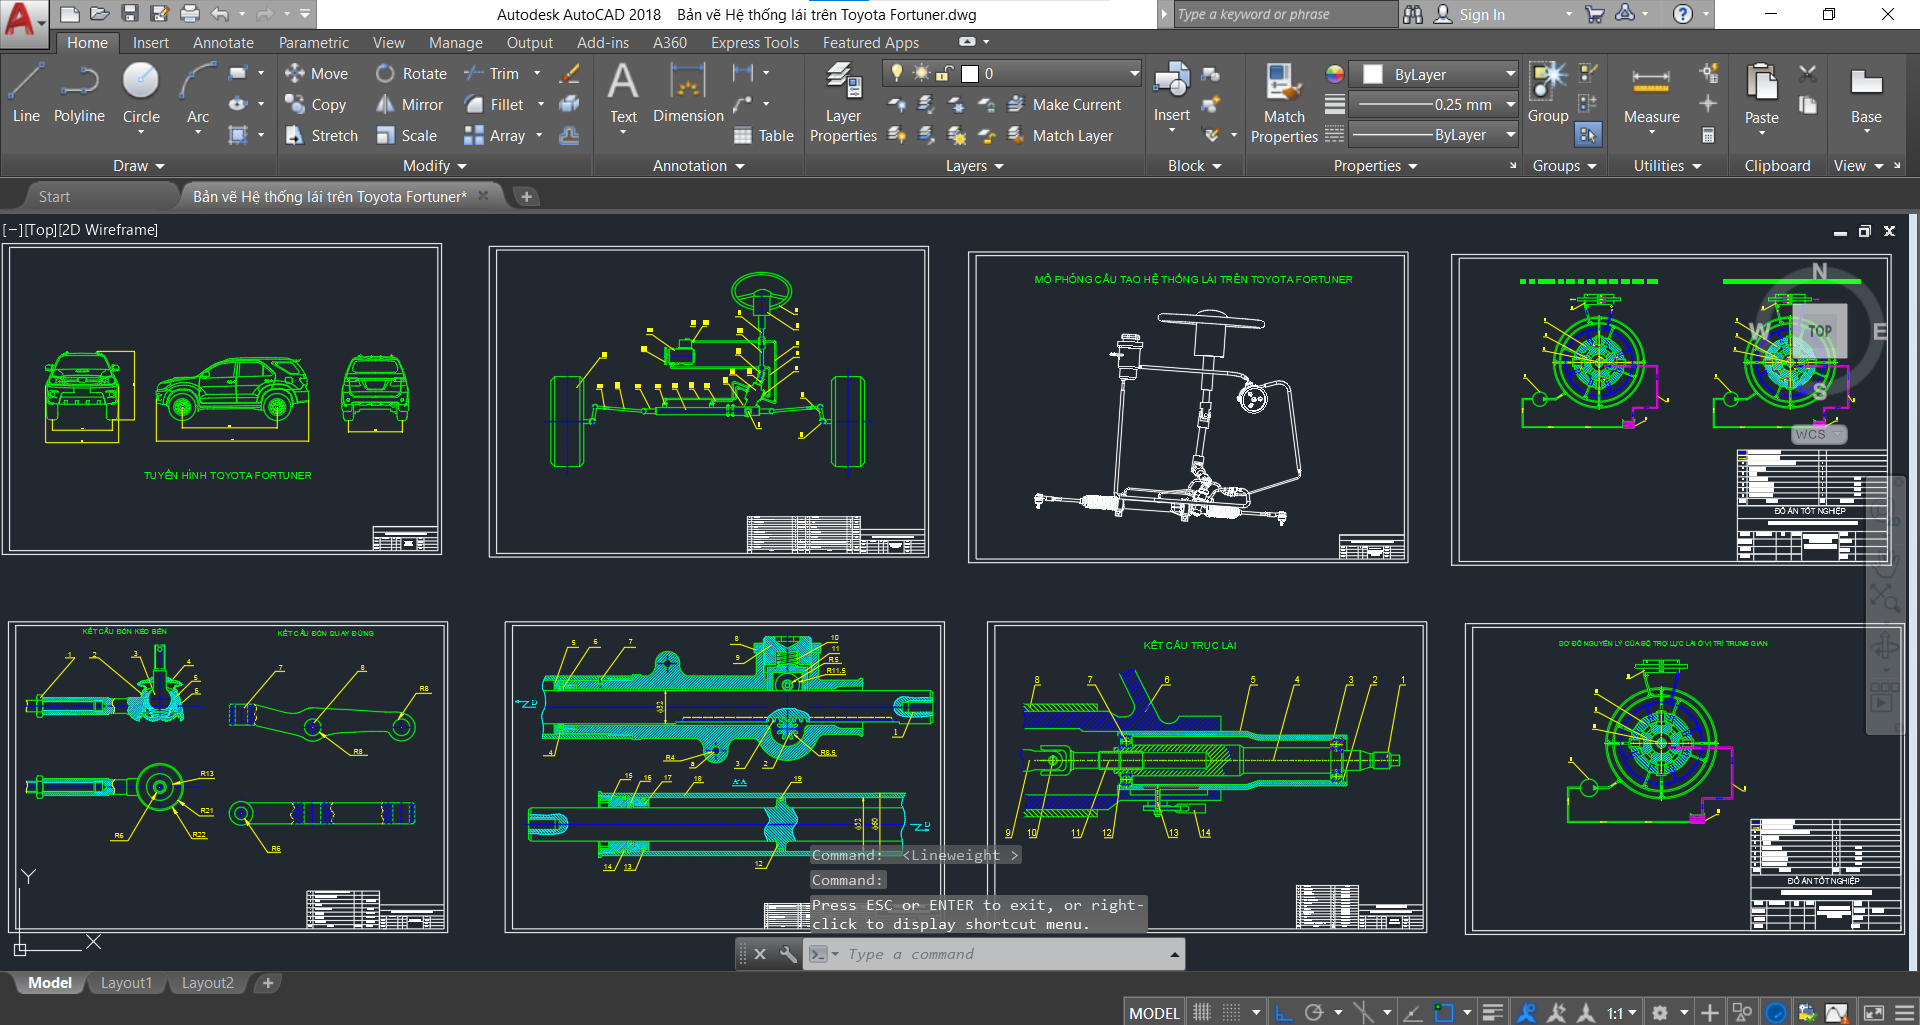
Task: Activate the Scale tool
Action: coord(406,135)
